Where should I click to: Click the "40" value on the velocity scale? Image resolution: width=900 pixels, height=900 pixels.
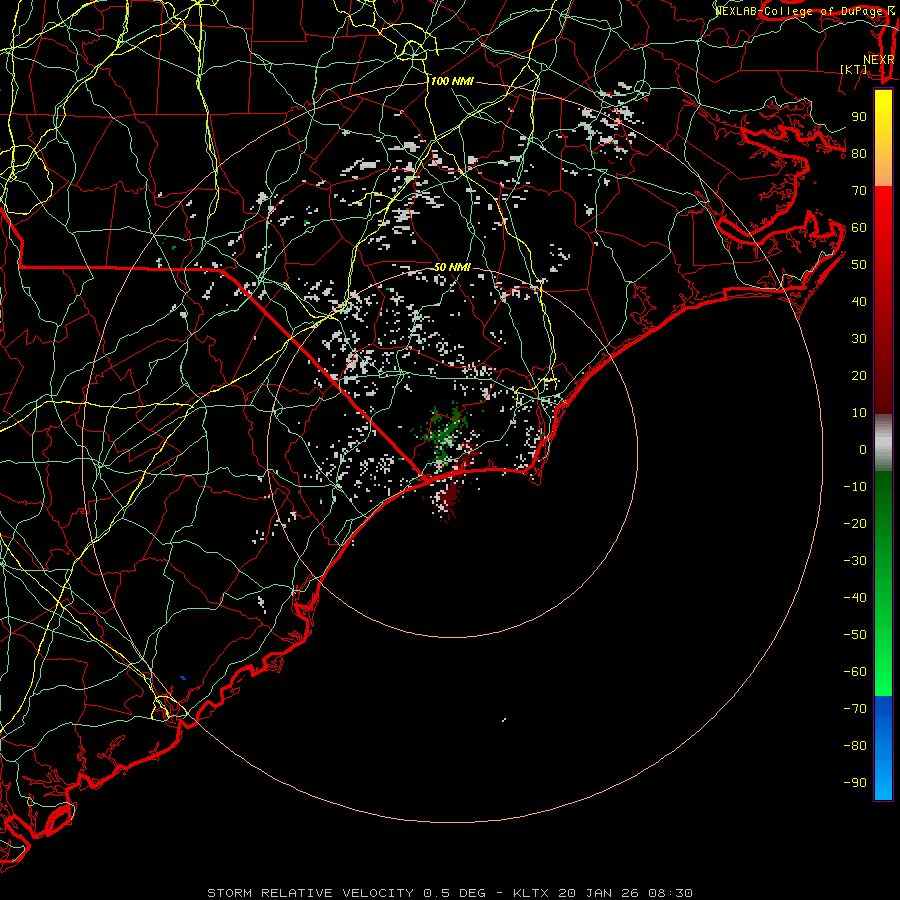click(859, 302)
